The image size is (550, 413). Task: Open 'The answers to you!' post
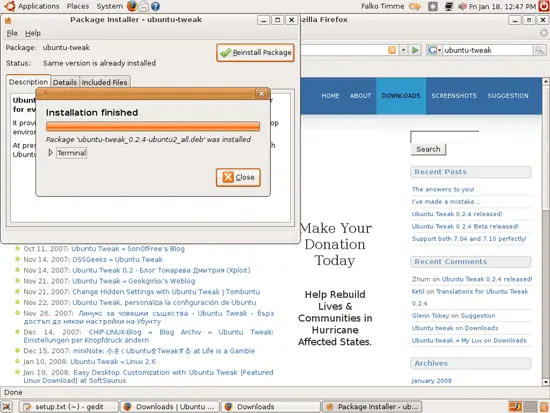(443, 189)
